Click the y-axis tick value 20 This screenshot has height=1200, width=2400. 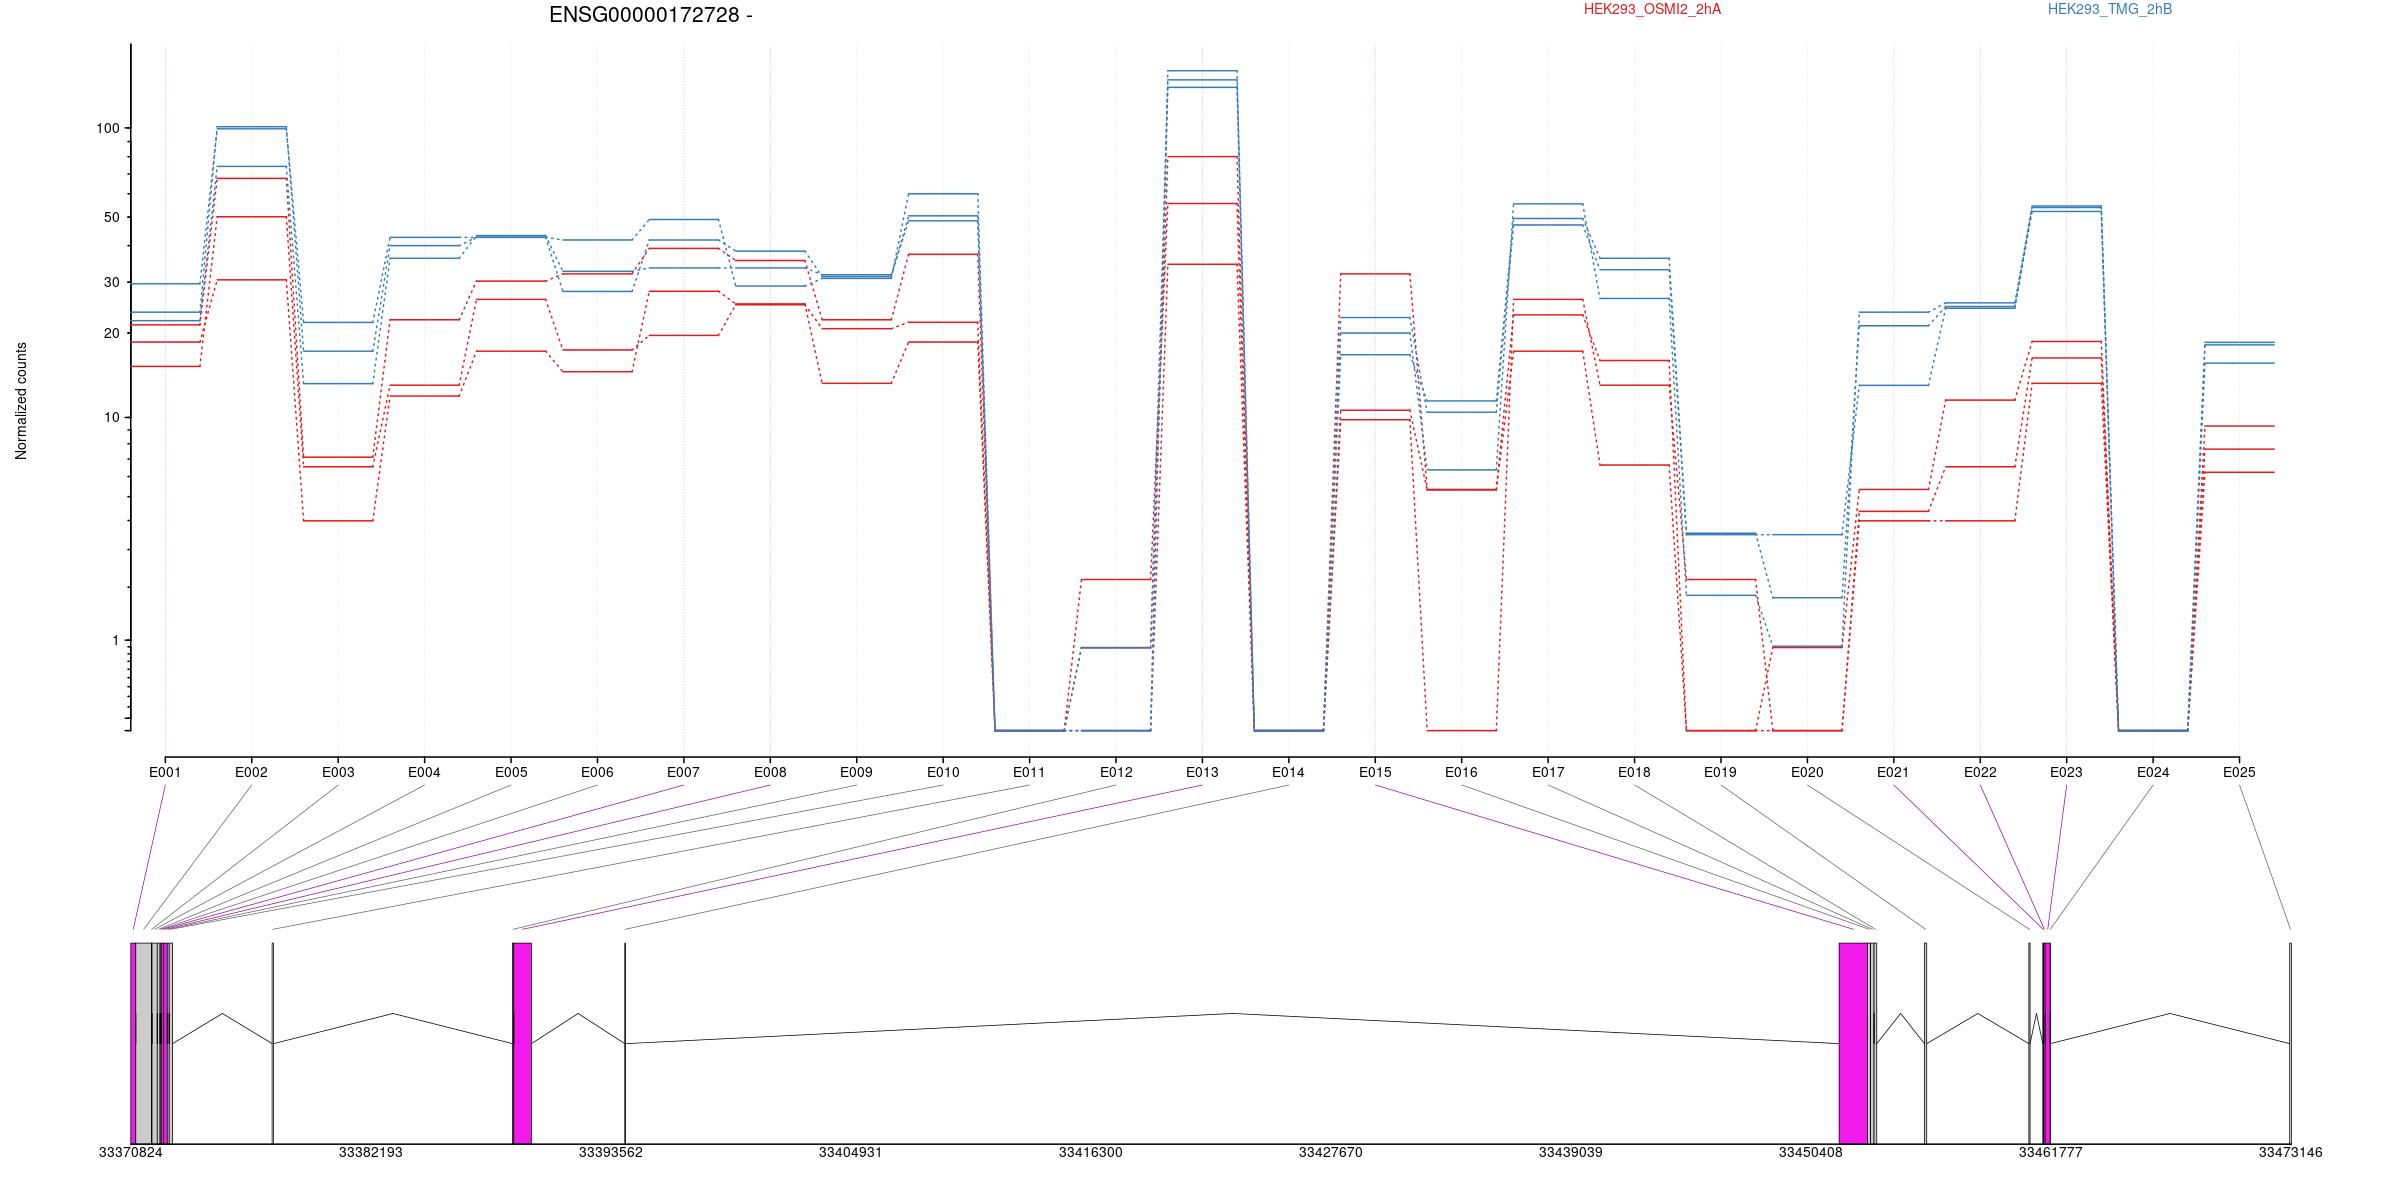click(x=112, y=334)
